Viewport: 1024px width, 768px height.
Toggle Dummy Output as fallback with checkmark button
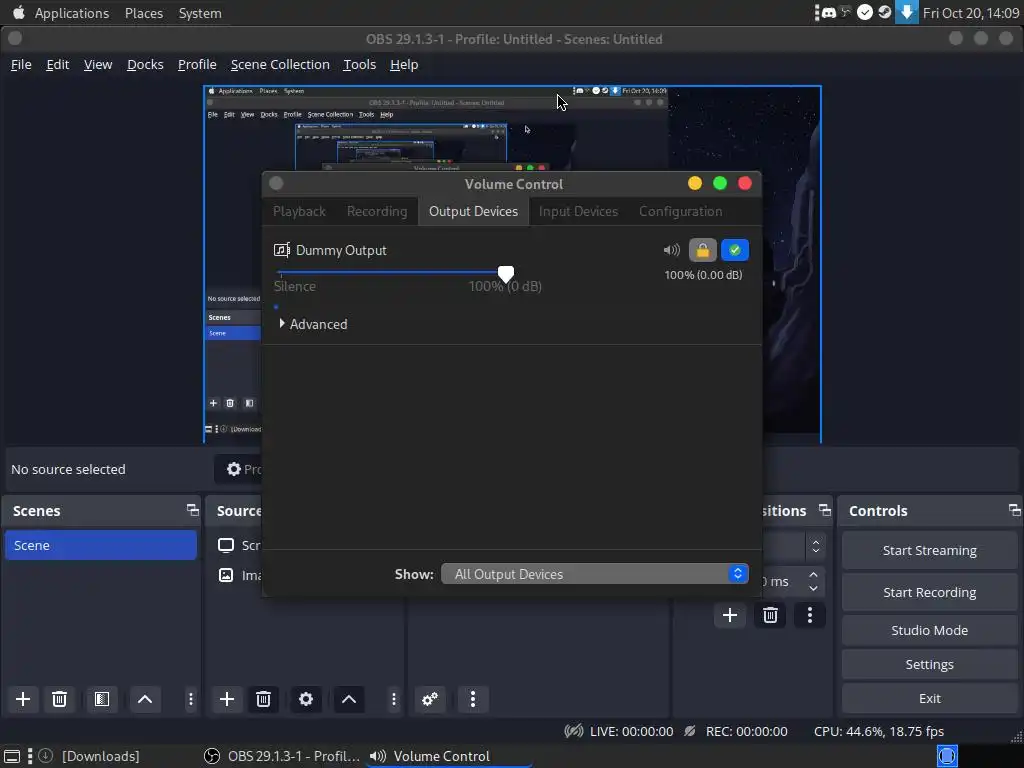735,250
